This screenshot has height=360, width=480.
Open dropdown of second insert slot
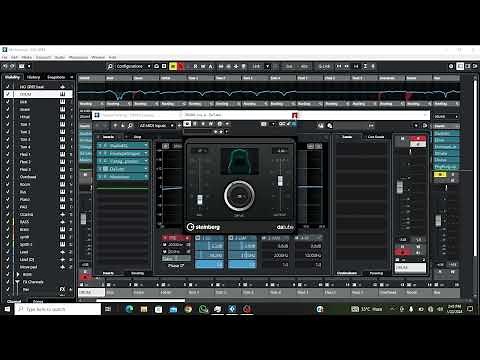tap(146, 153)
